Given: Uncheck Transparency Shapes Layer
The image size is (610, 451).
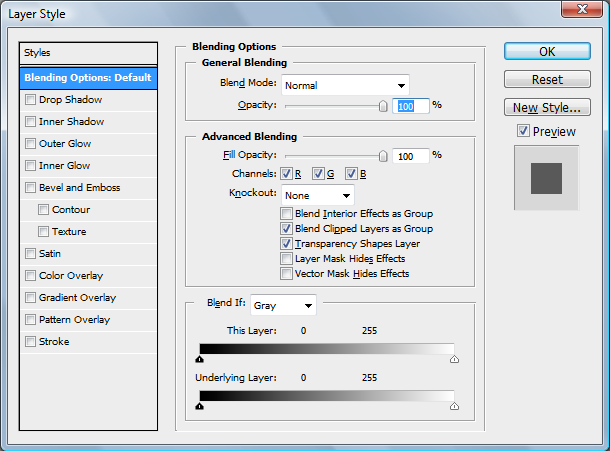Looking at the screenshot, I should tap(286, 244).
